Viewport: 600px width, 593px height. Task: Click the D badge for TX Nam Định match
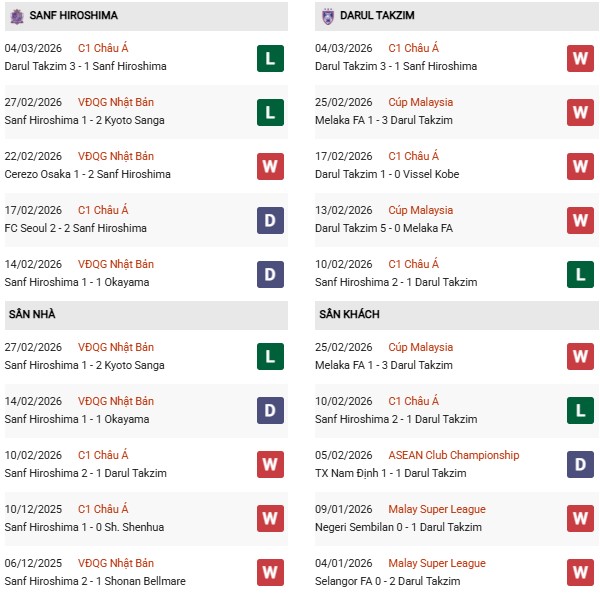580,465
